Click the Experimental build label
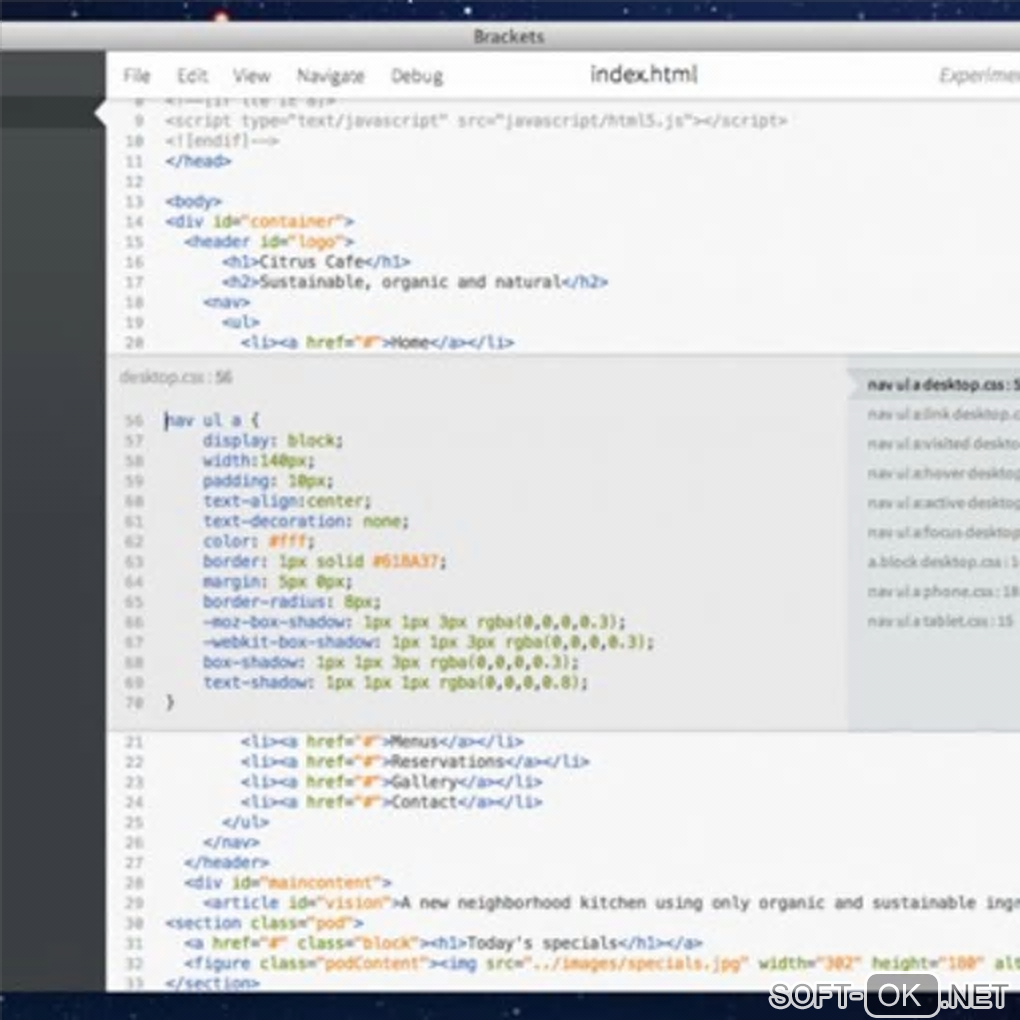The height and width of the screenshot is (1020, 1020). (978, 76)
